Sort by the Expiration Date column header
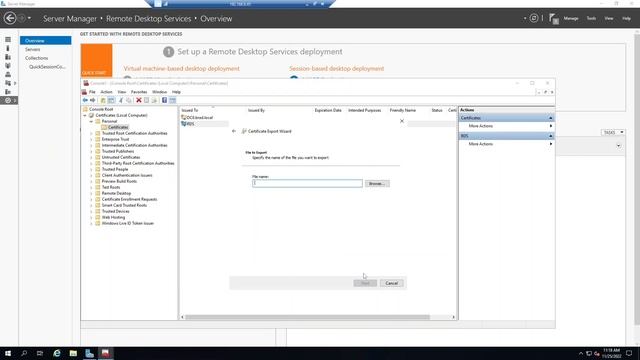The width and height of the screenshot is (640, 360). pos(329,110)
